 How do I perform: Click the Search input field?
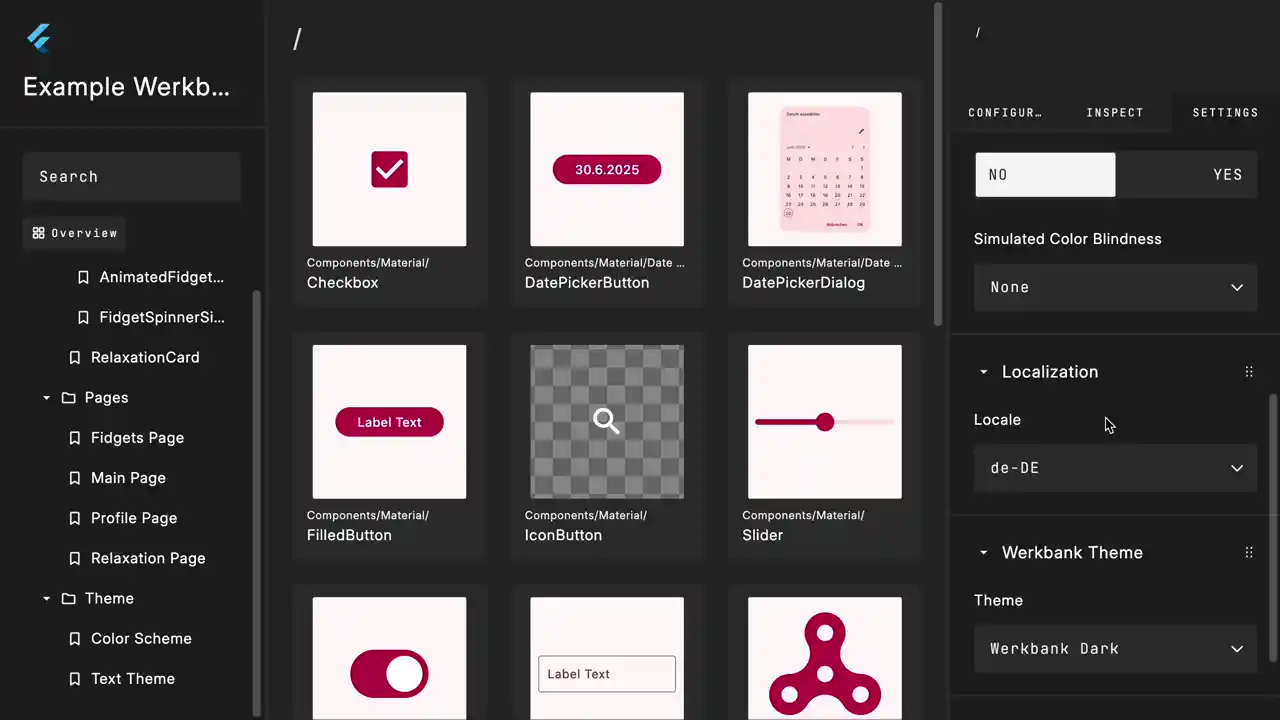pyautogui.click(x=131, y=177)
